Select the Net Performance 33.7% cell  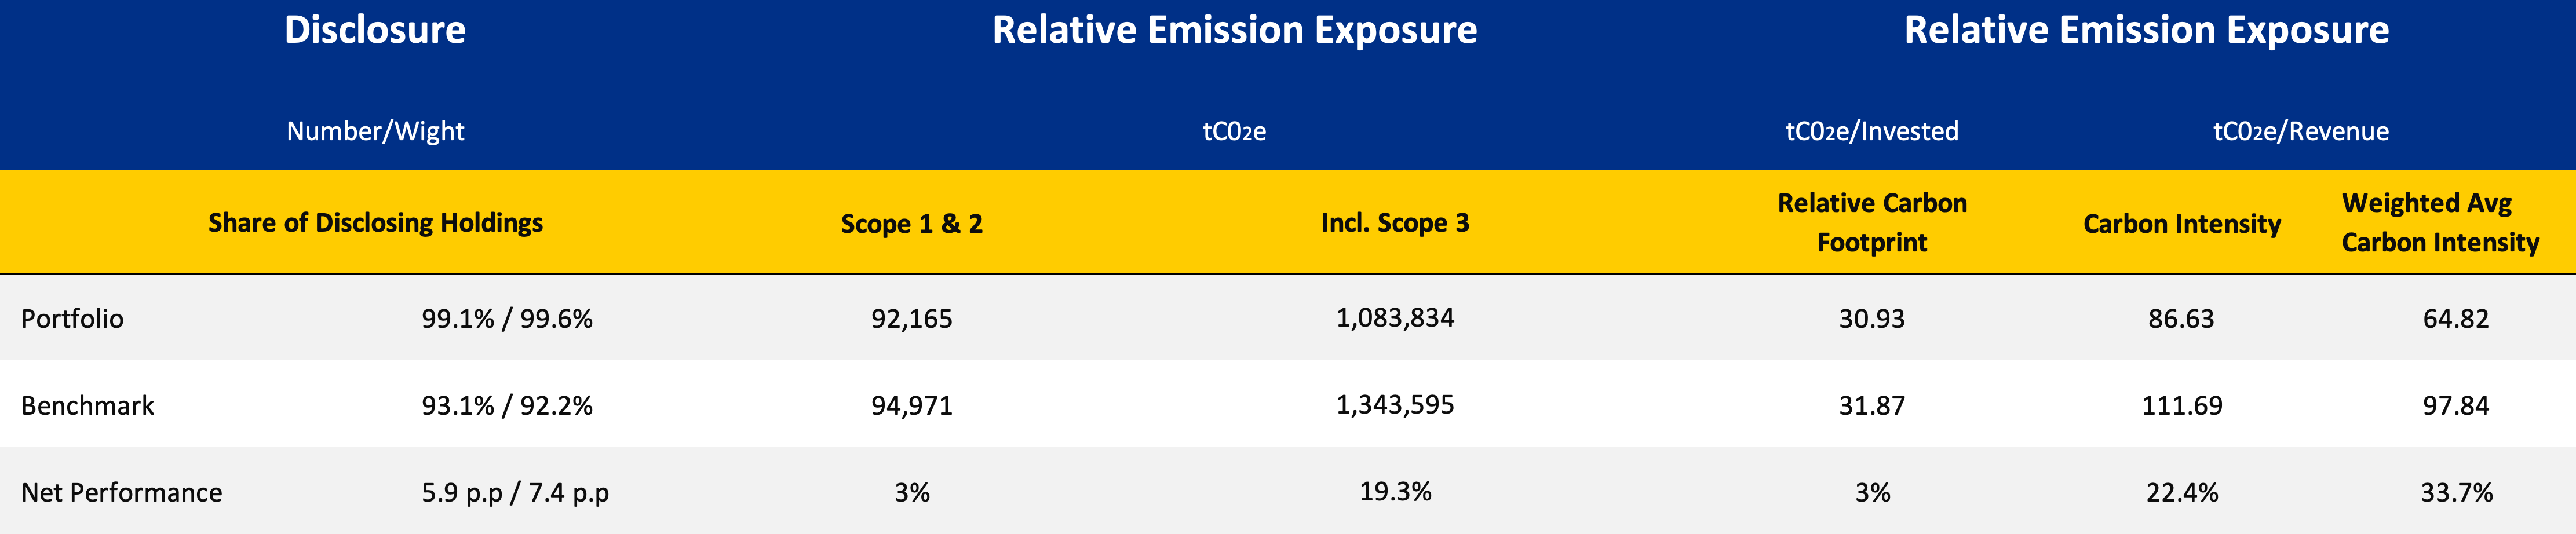point(2456,492)
